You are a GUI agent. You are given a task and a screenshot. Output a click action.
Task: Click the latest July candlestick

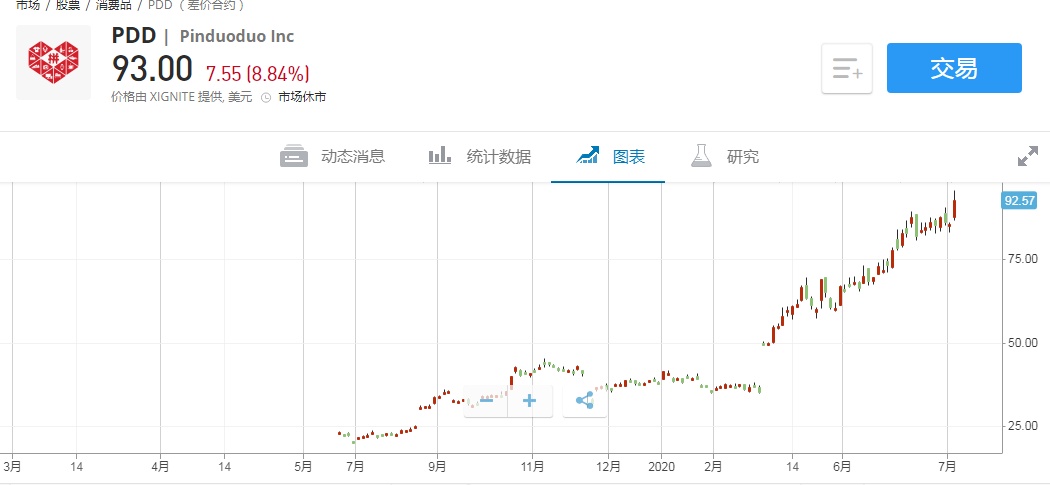click(x=955, y=208)
